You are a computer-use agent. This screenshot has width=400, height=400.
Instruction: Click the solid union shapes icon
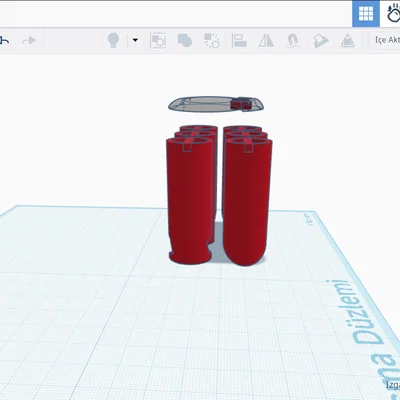coord(185,41)
